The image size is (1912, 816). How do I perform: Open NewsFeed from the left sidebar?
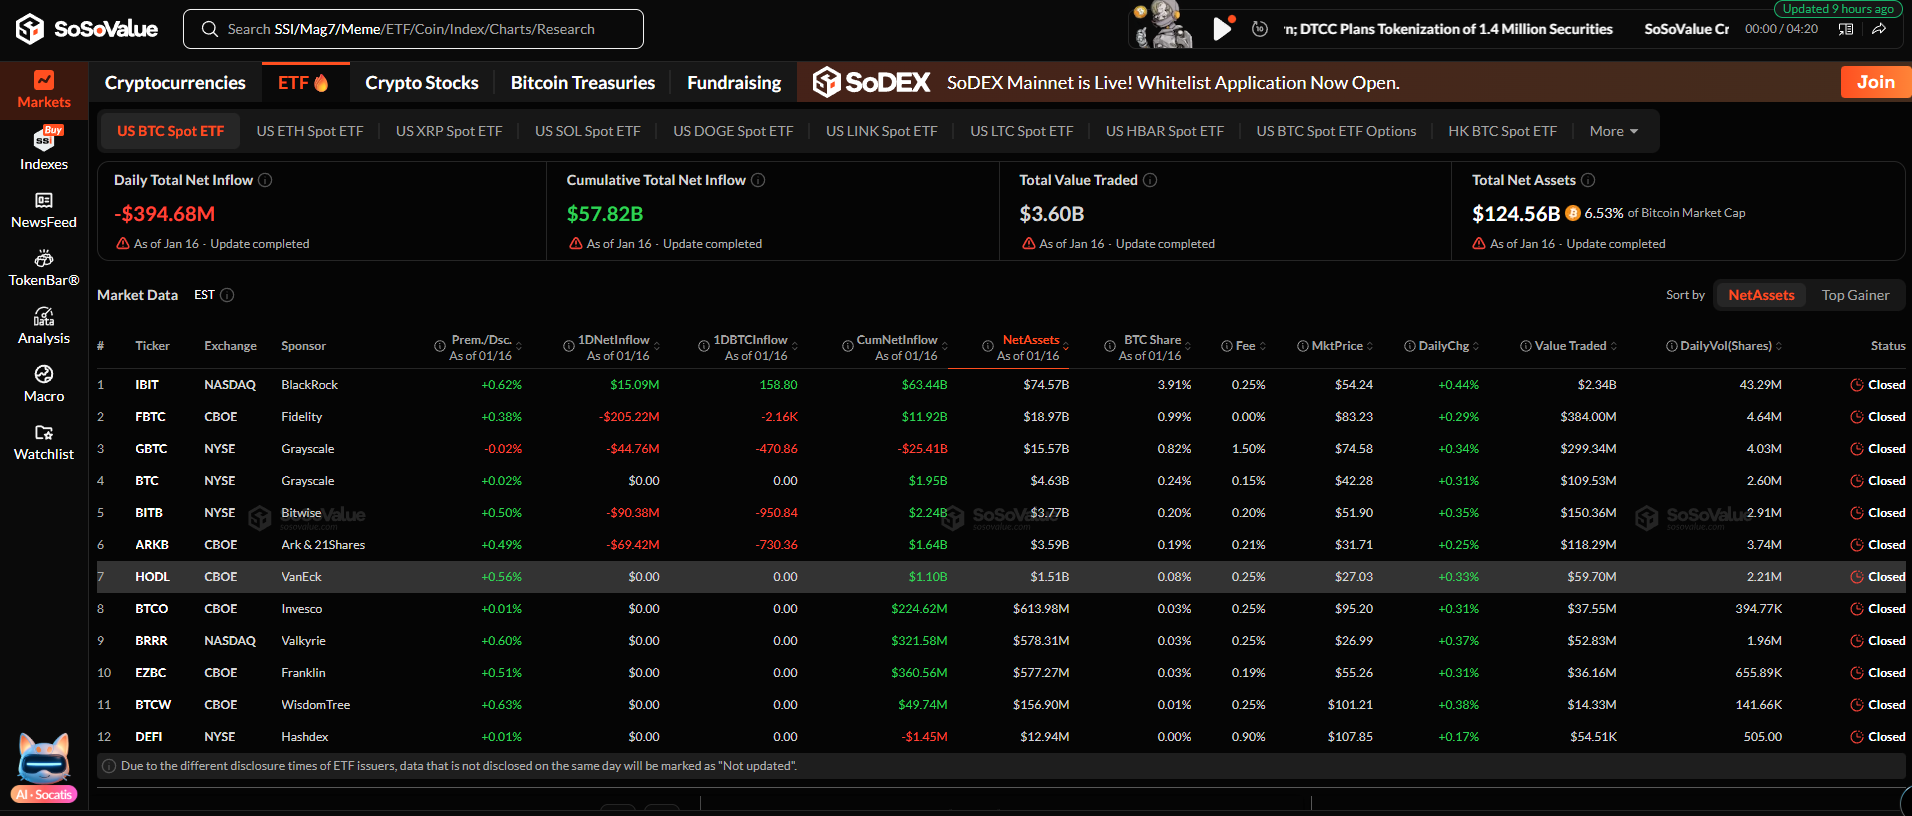click(44, 210)
